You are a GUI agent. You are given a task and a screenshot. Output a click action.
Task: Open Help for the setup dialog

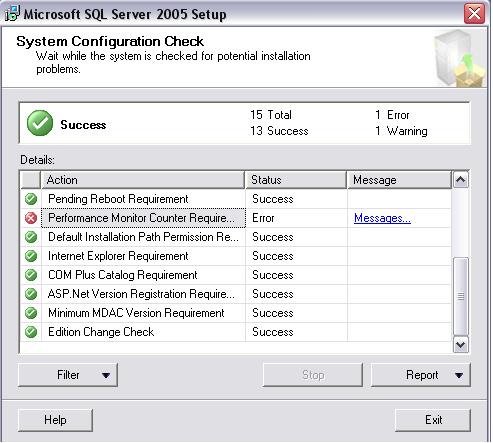click(55, 420)
